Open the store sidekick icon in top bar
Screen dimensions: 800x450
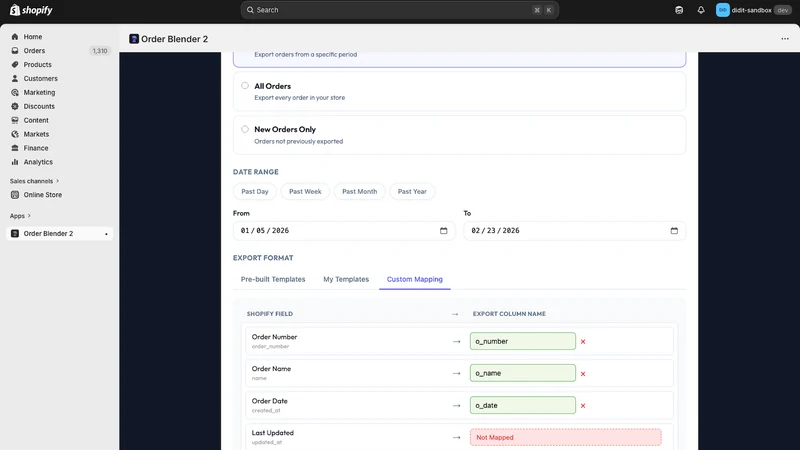(x=679, y=10)
